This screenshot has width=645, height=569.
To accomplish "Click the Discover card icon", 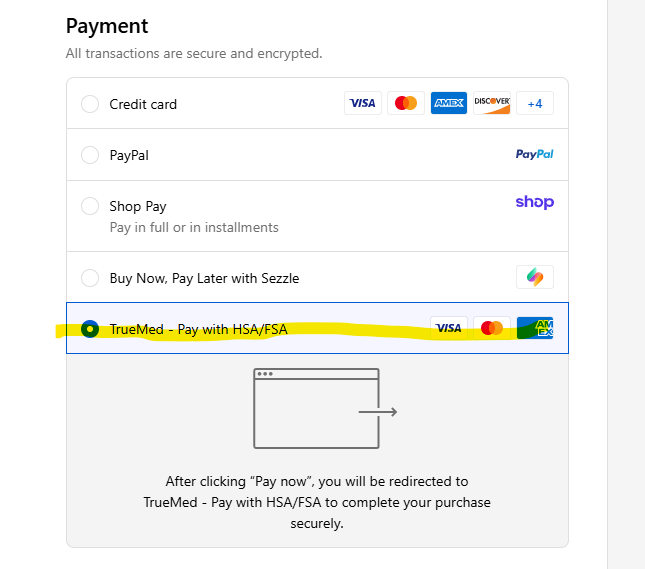I will pos(492,103).
